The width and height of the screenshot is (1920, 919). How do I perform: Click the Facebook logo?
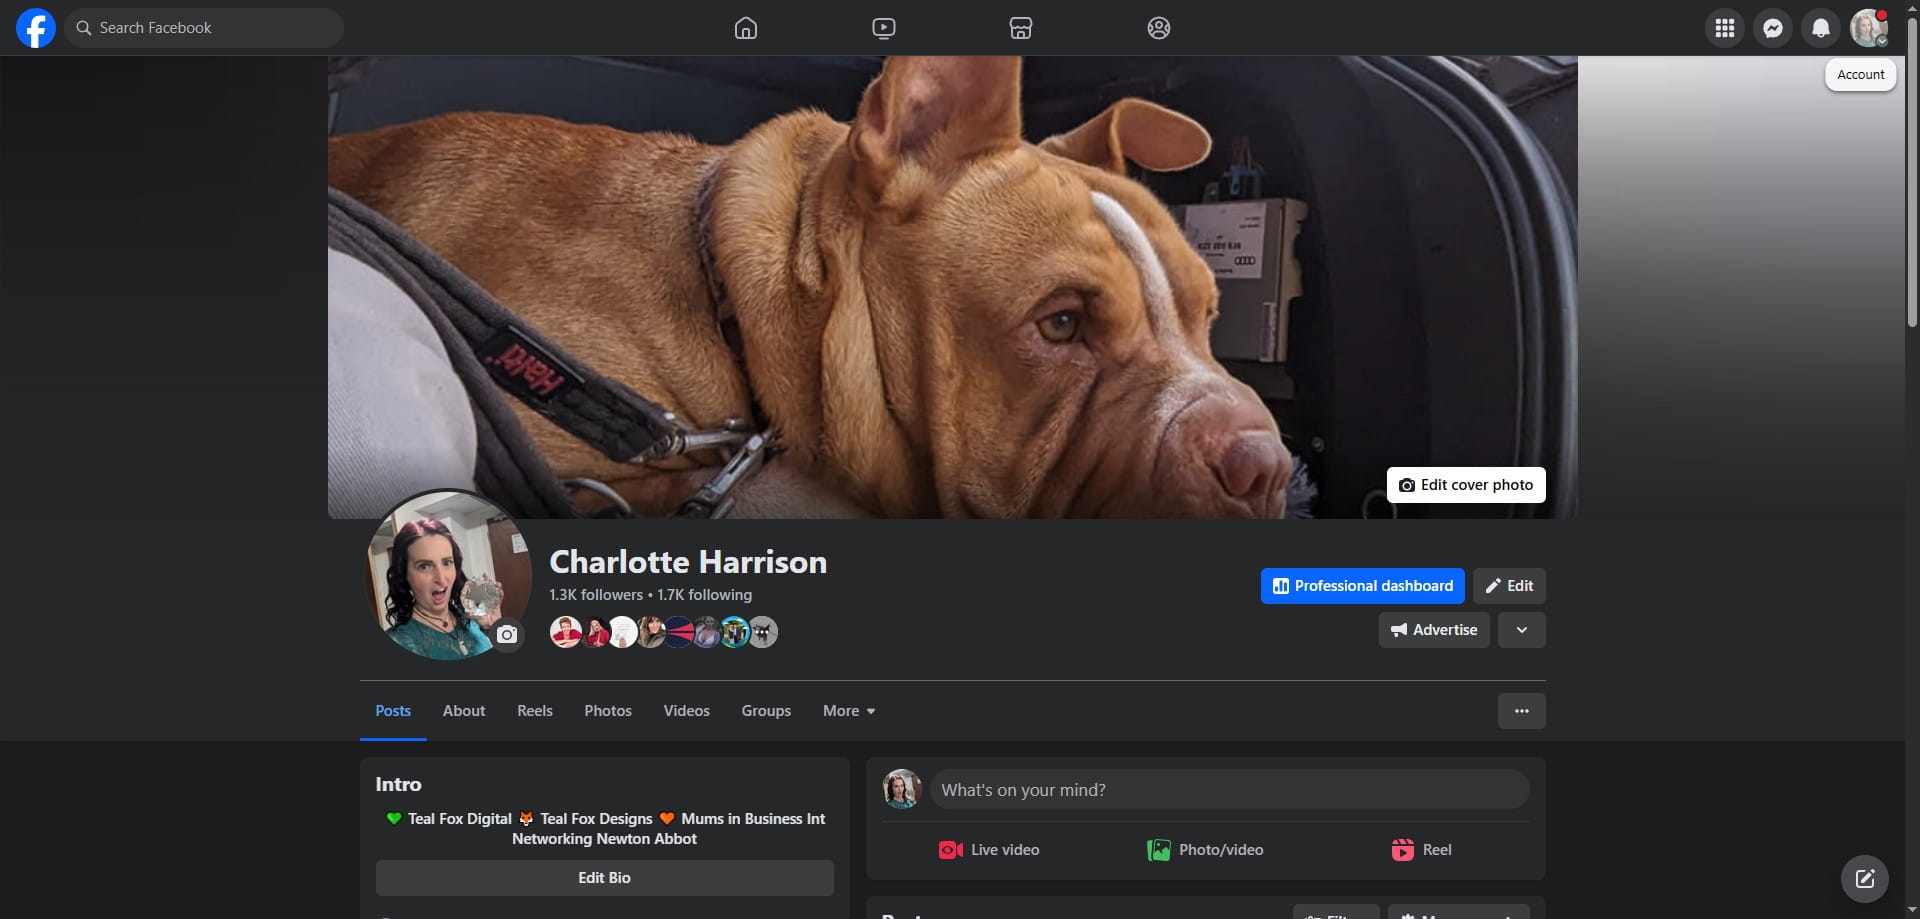pyautogui.click(x=36, y=28)
